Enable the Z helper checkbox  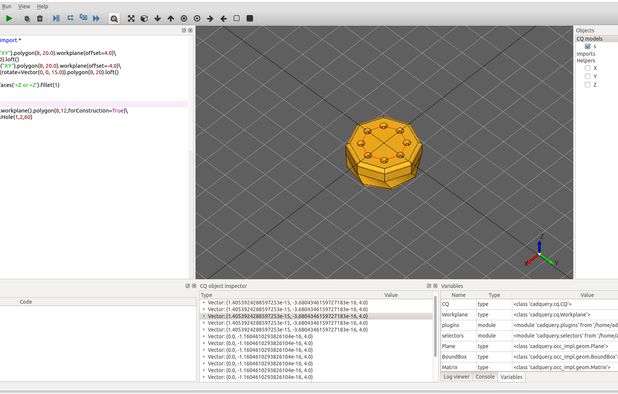point(588,85)
